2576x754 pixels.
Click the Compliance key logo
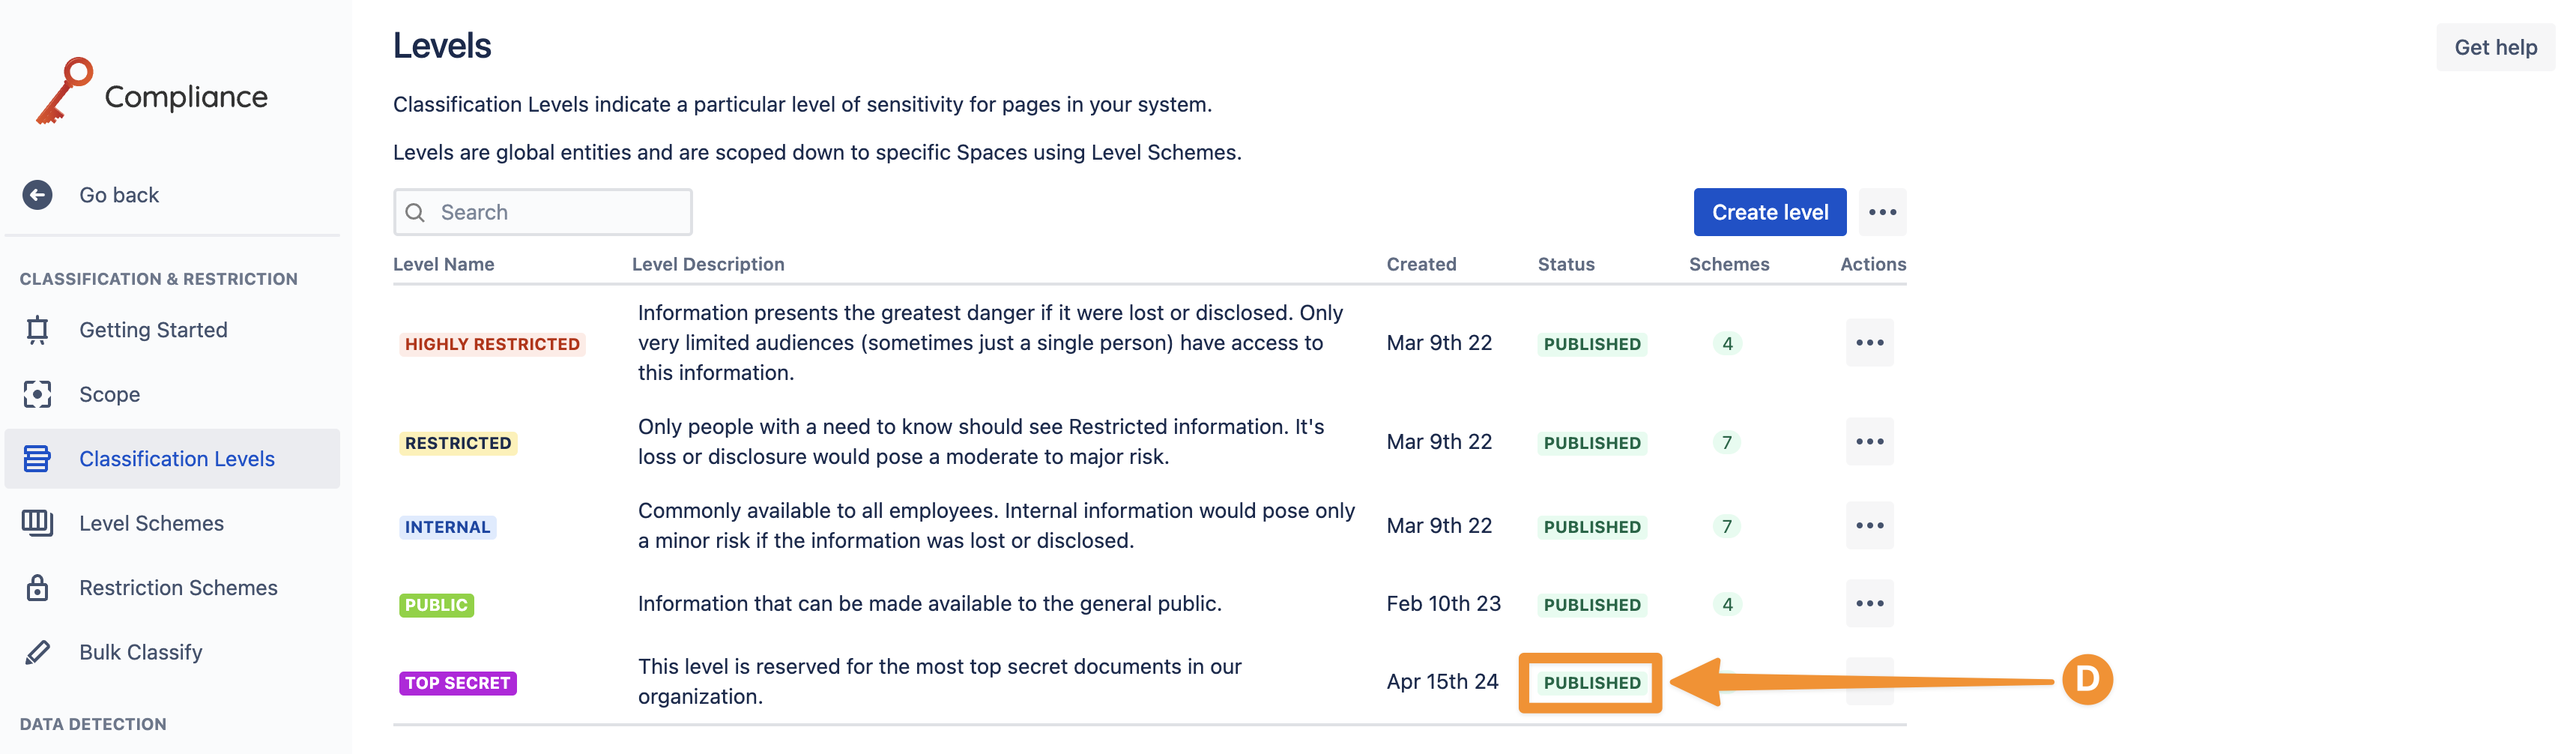[x=64, y=90]
